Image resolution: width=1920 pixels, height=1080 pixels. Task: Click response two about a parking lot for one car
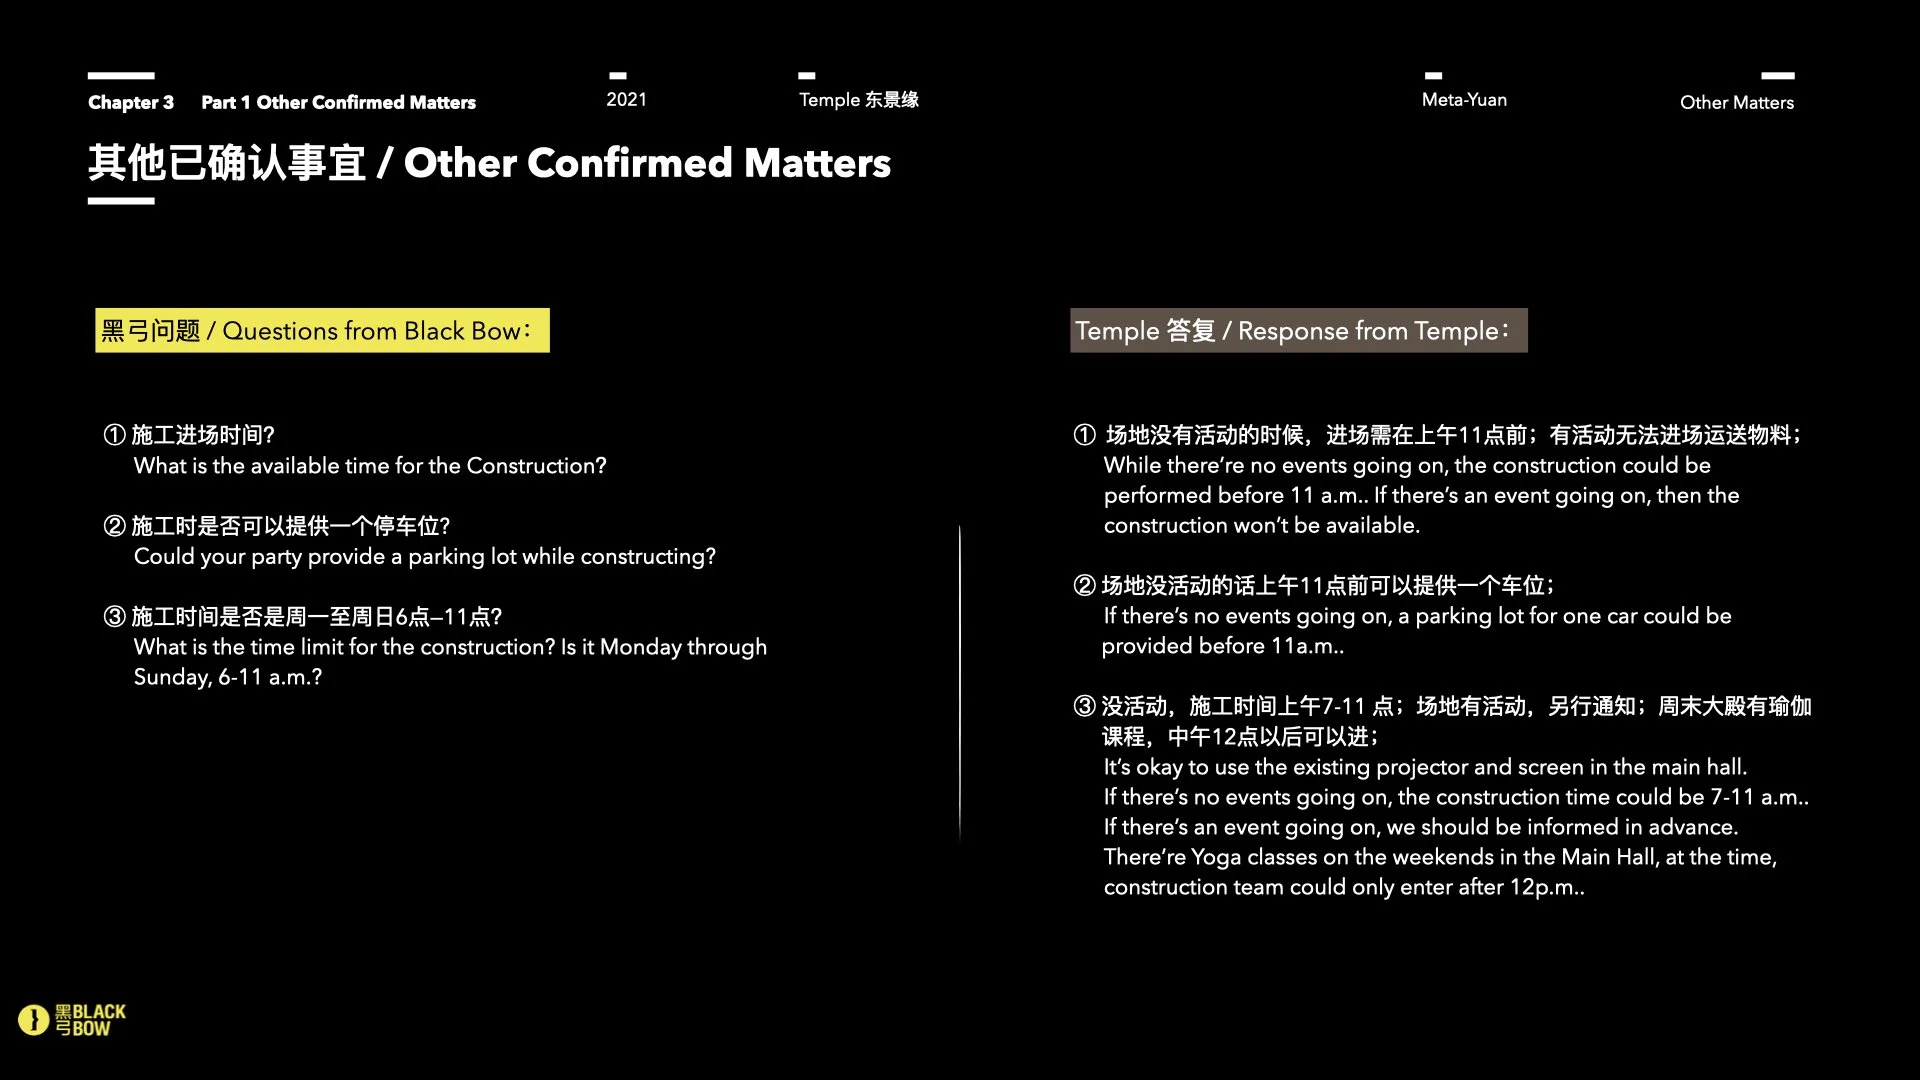click(1416, 616)
